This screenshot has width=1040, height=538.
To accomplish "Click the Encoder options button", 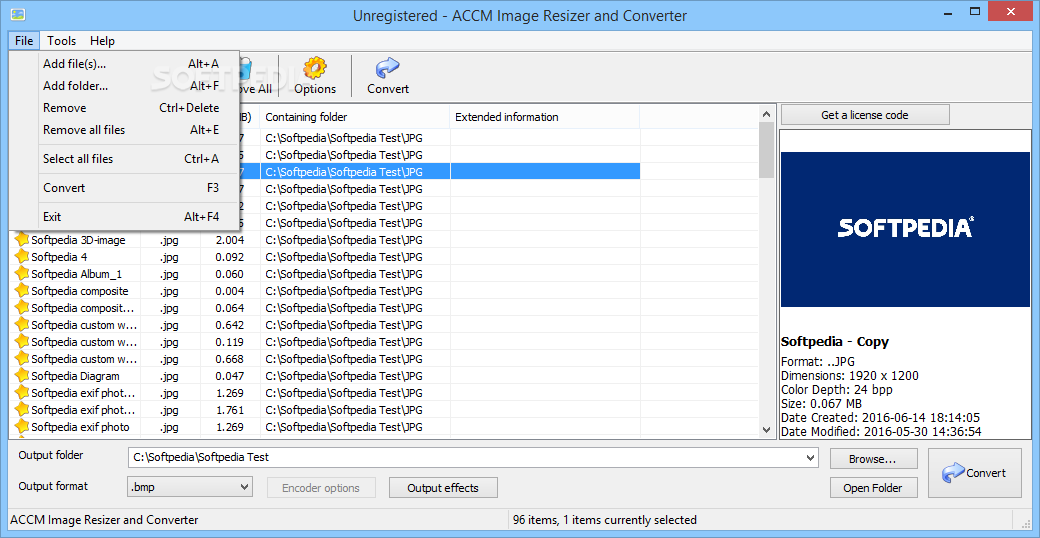I will coord(321,488).
